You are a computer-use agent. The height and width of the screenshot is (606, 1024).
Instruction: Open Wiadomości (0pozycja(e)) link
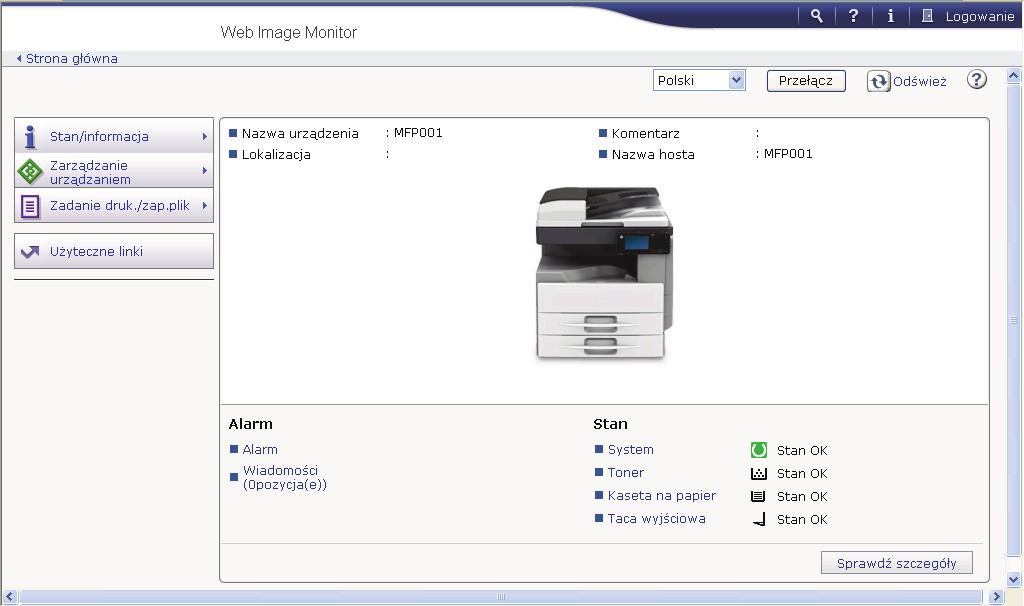[x=285, y=477]
